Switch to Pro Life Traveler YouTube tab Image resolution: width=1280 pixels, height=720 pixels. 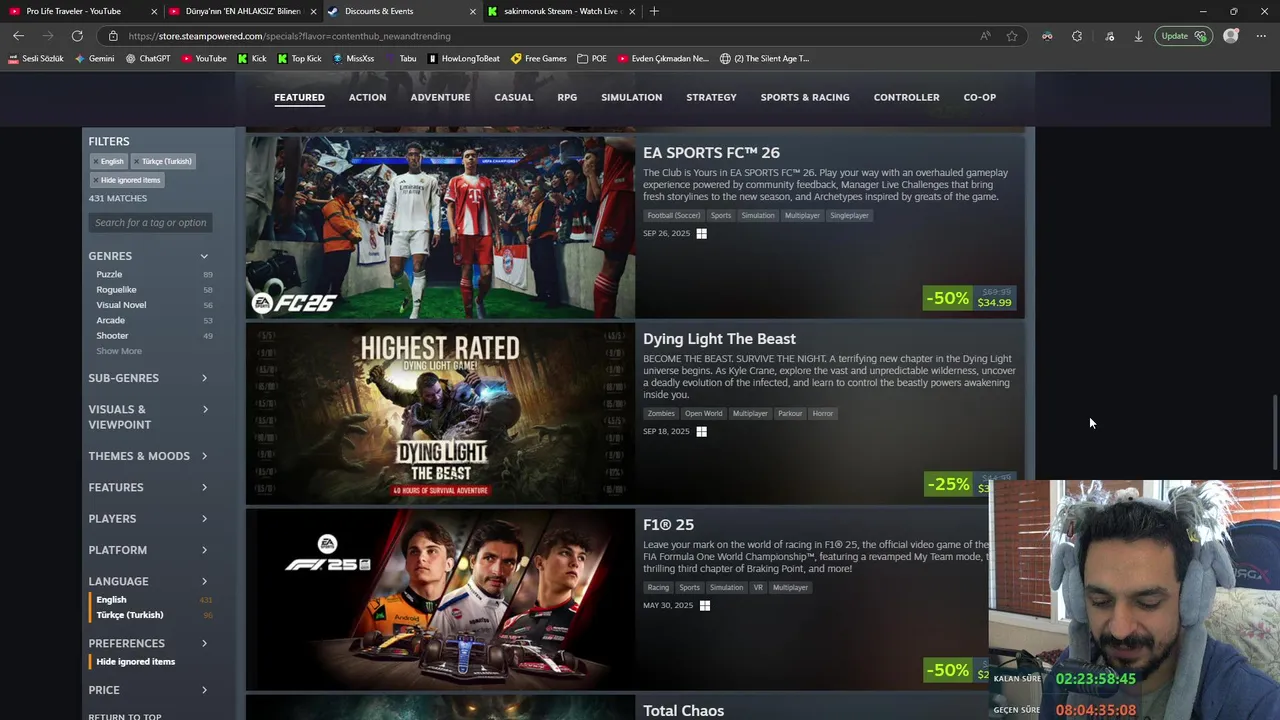tap(80, 11)
